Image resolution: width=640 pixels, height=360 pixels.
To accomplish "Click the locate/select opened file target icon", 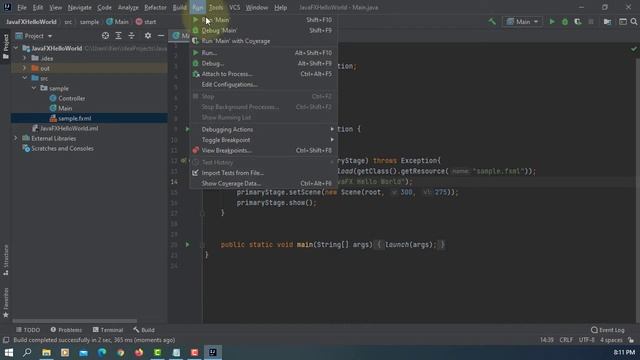I will [105, 36].
